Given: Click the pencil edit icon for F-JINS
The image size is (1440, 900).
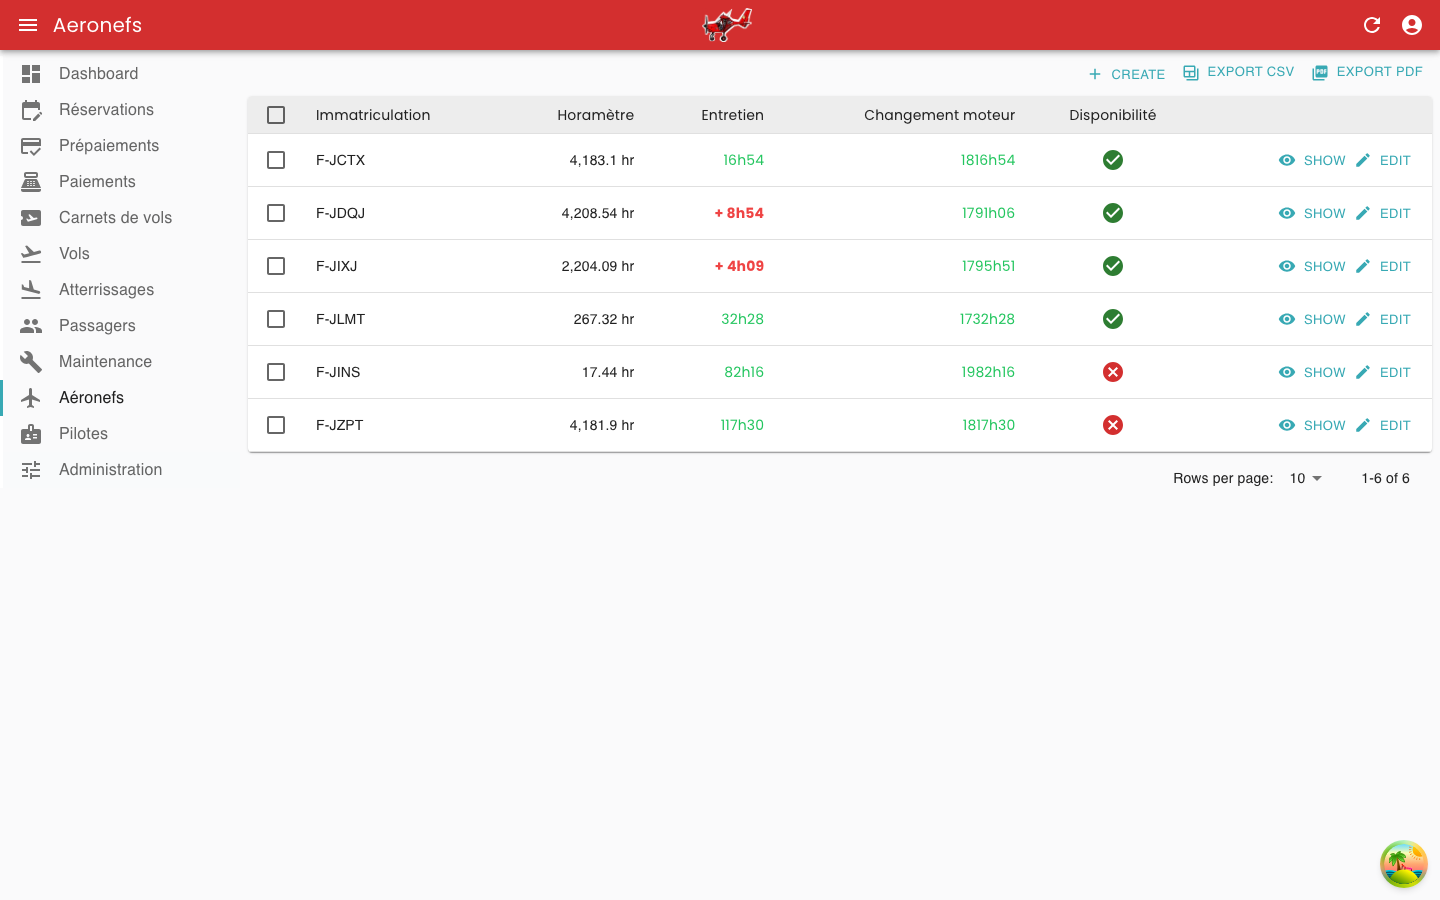Looking at the screenshot, I should tap(1363, 372).
